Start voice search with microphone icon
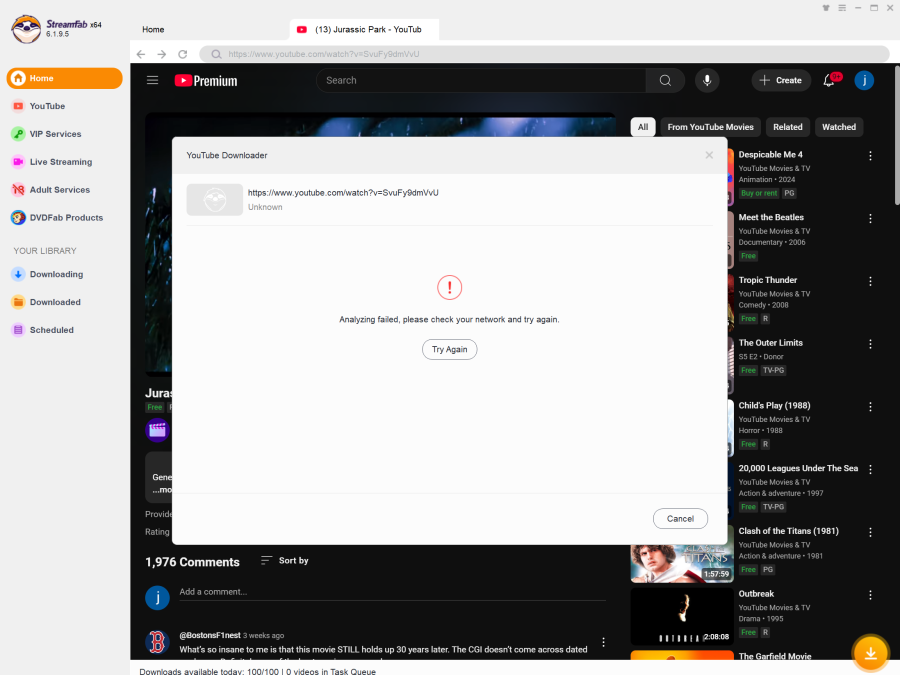 707,80
